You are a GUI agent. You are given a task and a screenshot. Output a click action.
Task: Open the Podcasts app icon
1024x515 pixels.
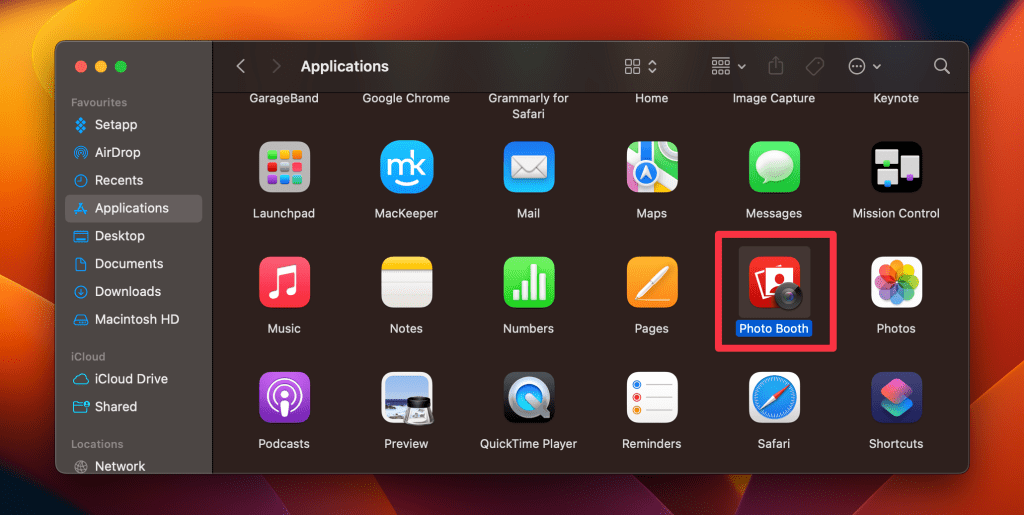click(284, 398)
